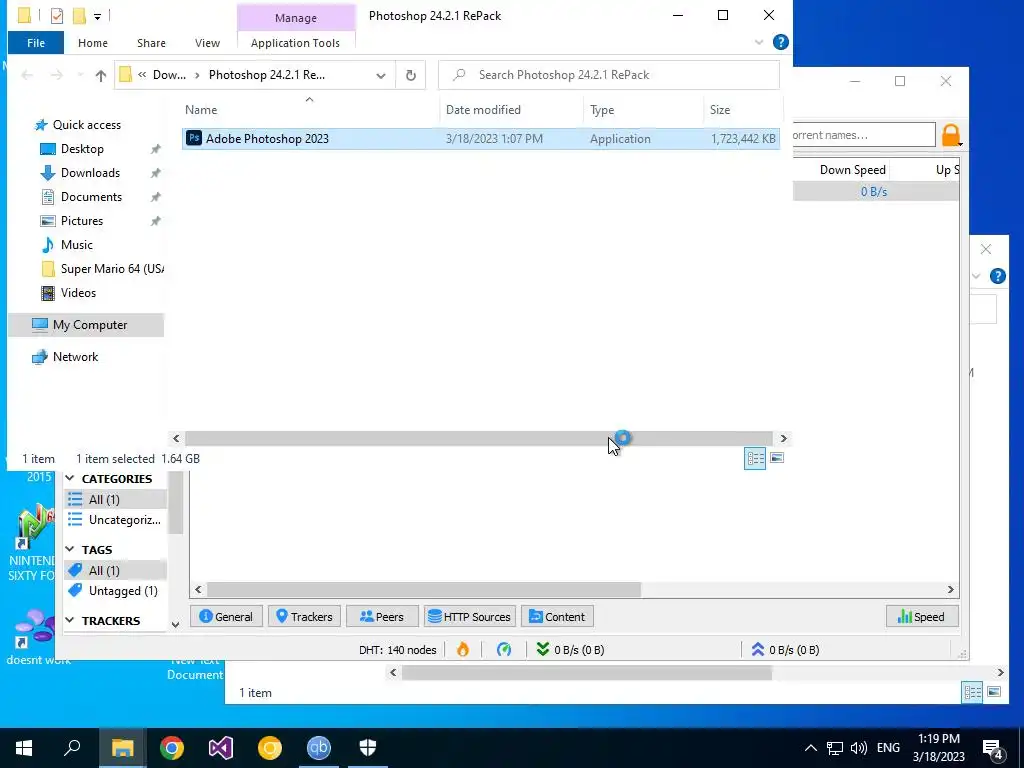Switch to the Share ribbon tab
The height and width of the screenshot is (768, 1024).
(x=152, y=43)
